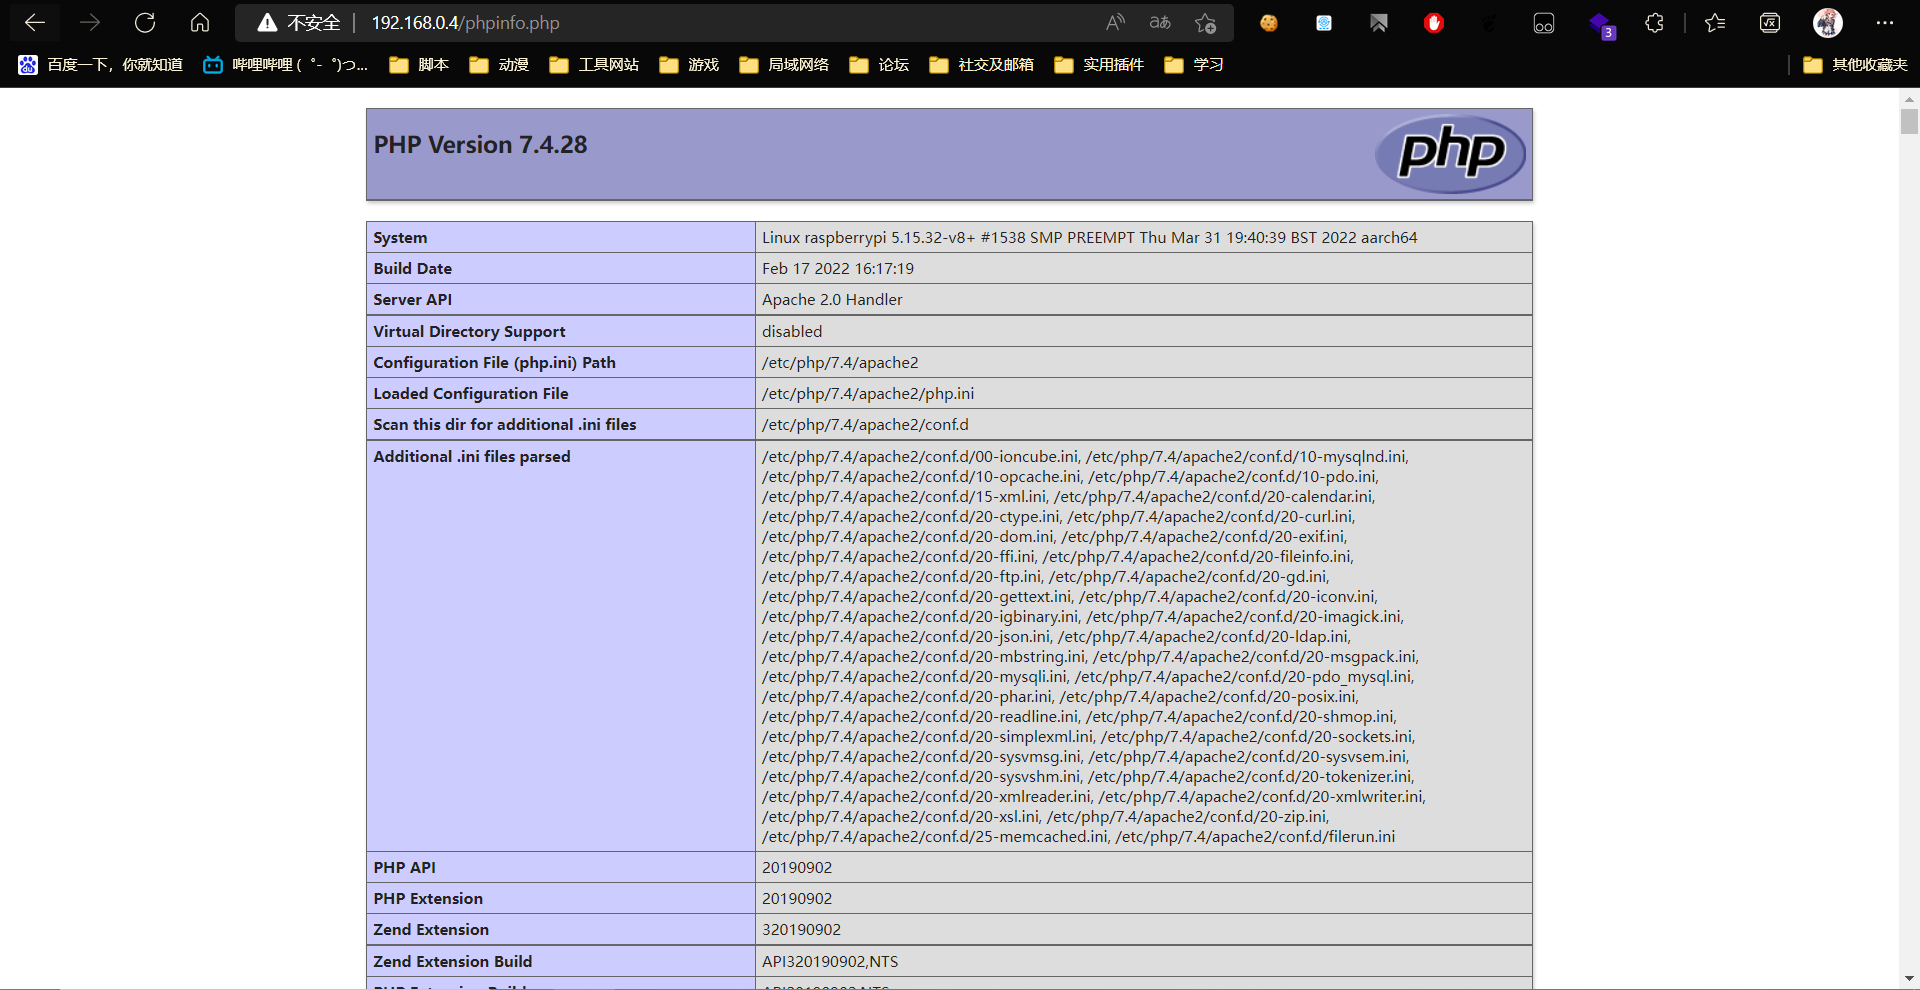The width and height of the screenshot is (1920, 990).
Task: Add this page to favorites with star icon
Action: [x=1205, y=23]
